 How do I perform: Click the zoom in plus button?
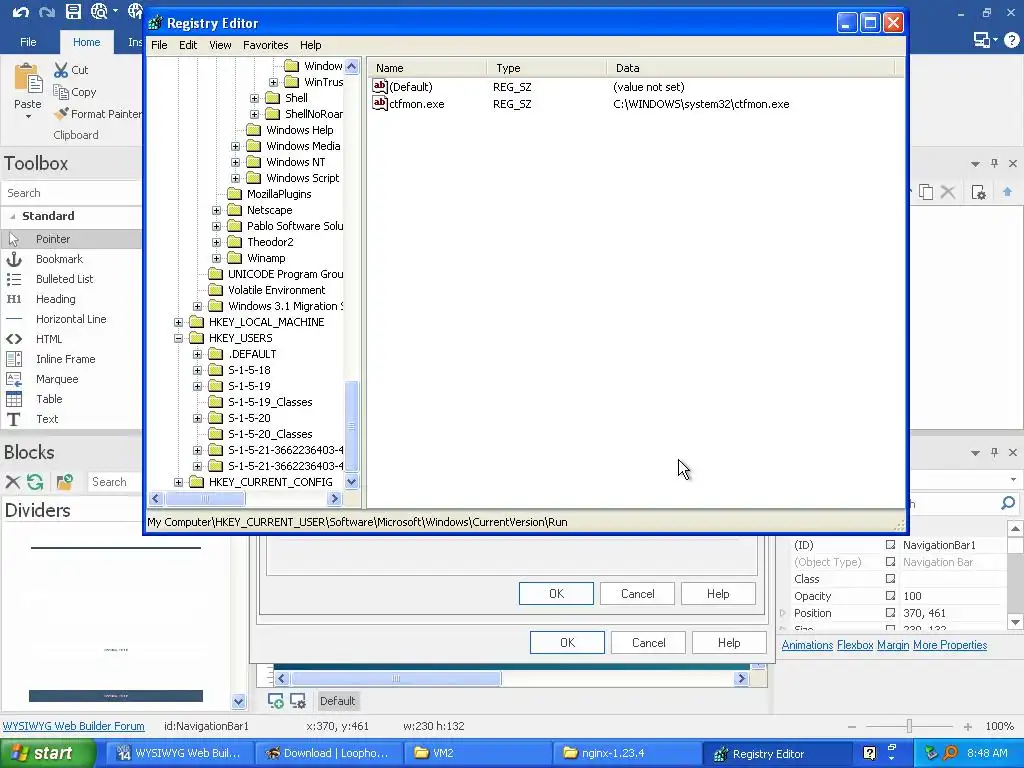pyautogui.click(x=968, y=726)
